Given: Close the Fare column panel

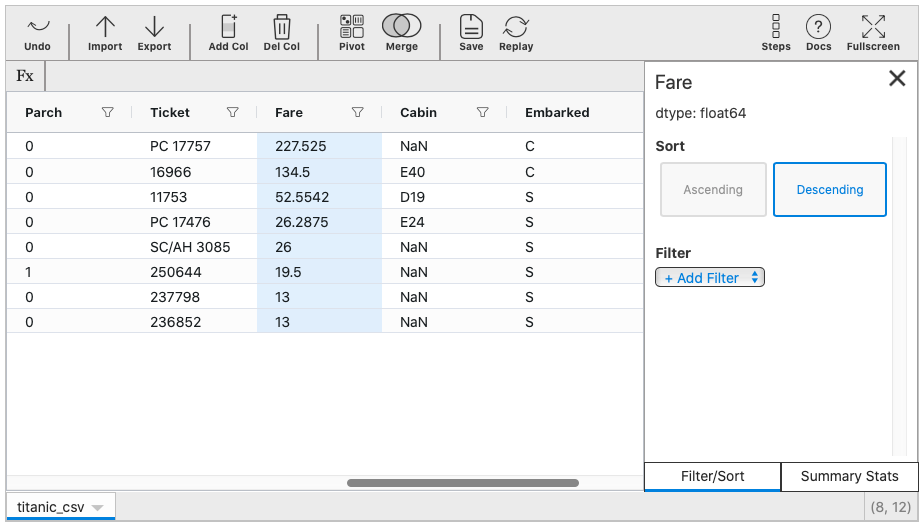Looking at the screenshot, I should (x=897, y=79).
